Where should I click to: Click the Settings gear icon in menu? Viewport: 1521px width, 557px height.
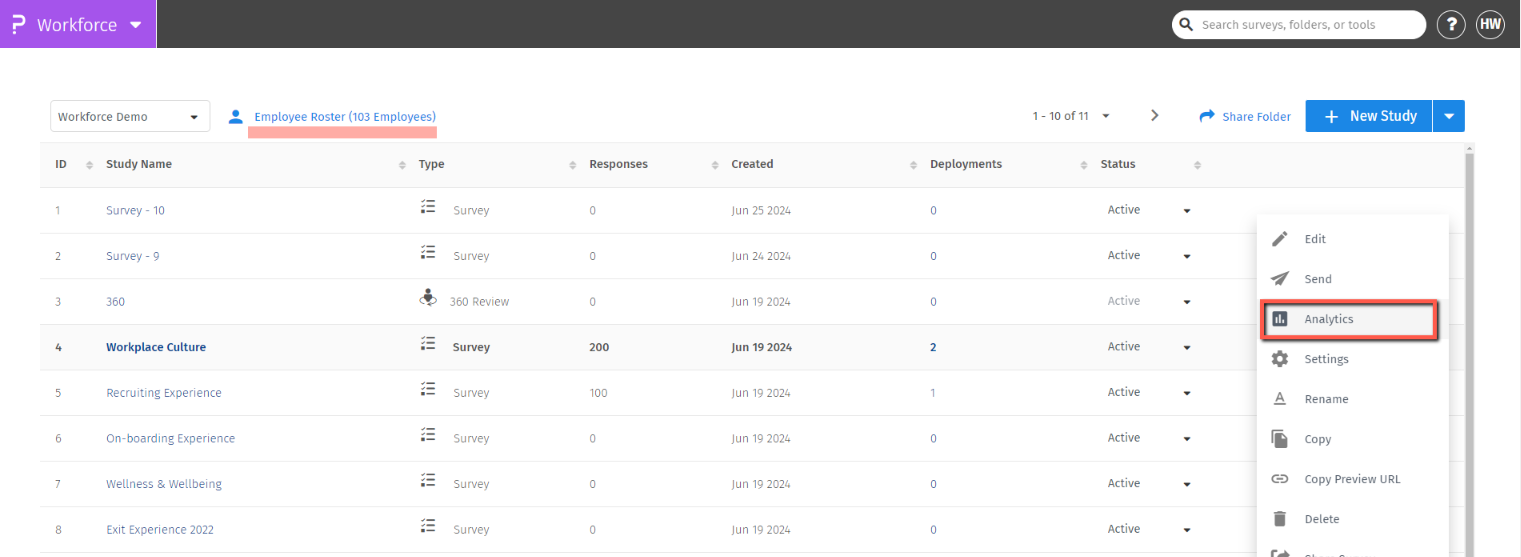(x=1279, y=359)
